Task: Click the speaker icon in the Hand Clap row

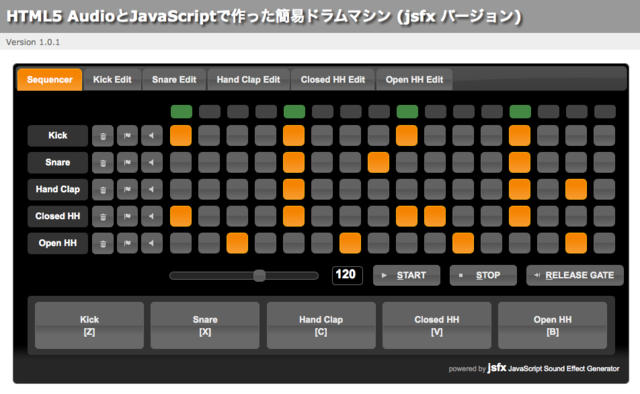Action: tap(152, 189)
